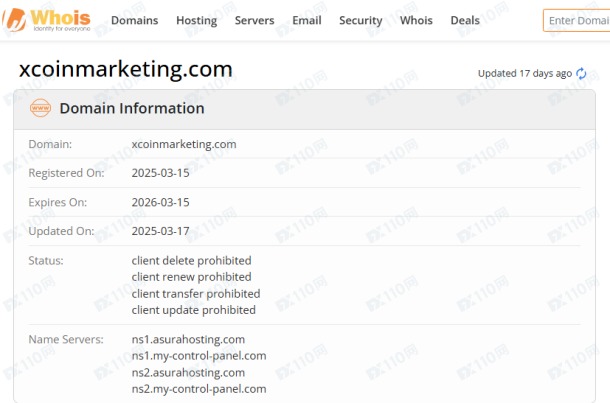610x403 pixels.
Task: Click the www globe icon
Action: click(40, 108)
